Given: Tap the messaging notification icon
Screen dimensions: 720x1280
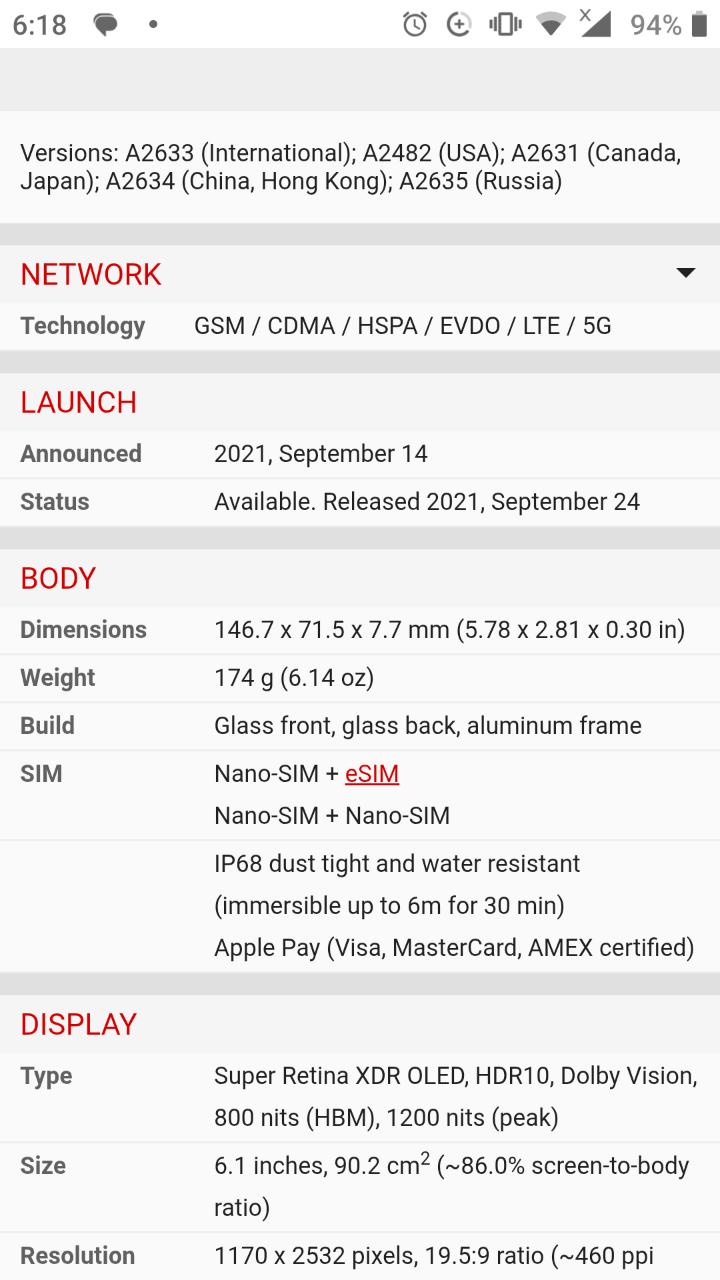Looking at the screenshot, I should point(106,25).
